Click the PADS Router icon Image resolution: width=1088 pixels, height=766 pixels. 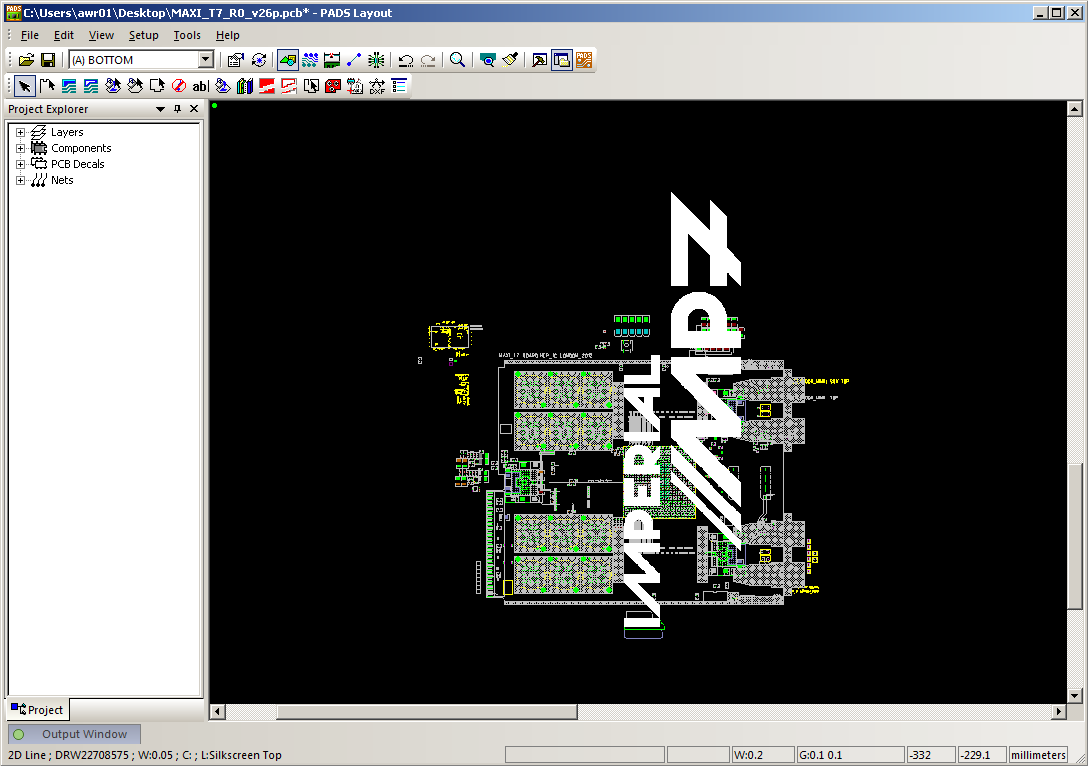click(x=584, y=60)
